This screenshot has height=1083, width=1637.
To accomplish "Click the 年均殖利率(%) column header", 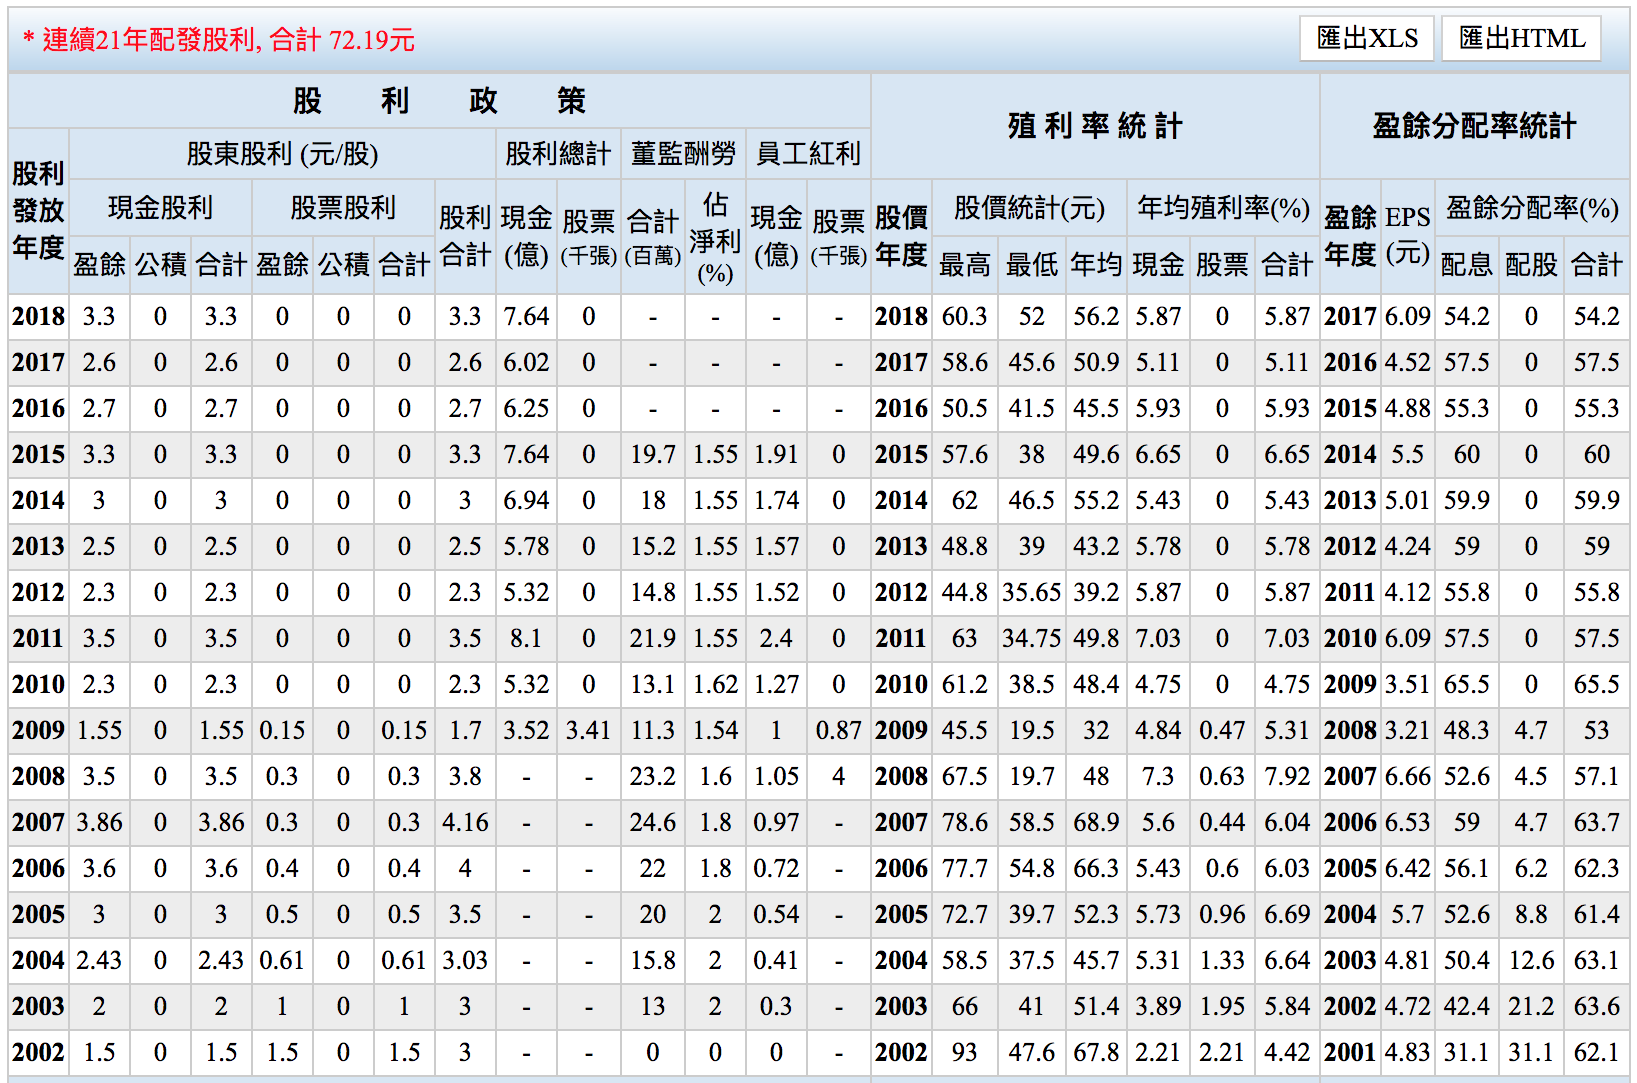I will 1222,208.
